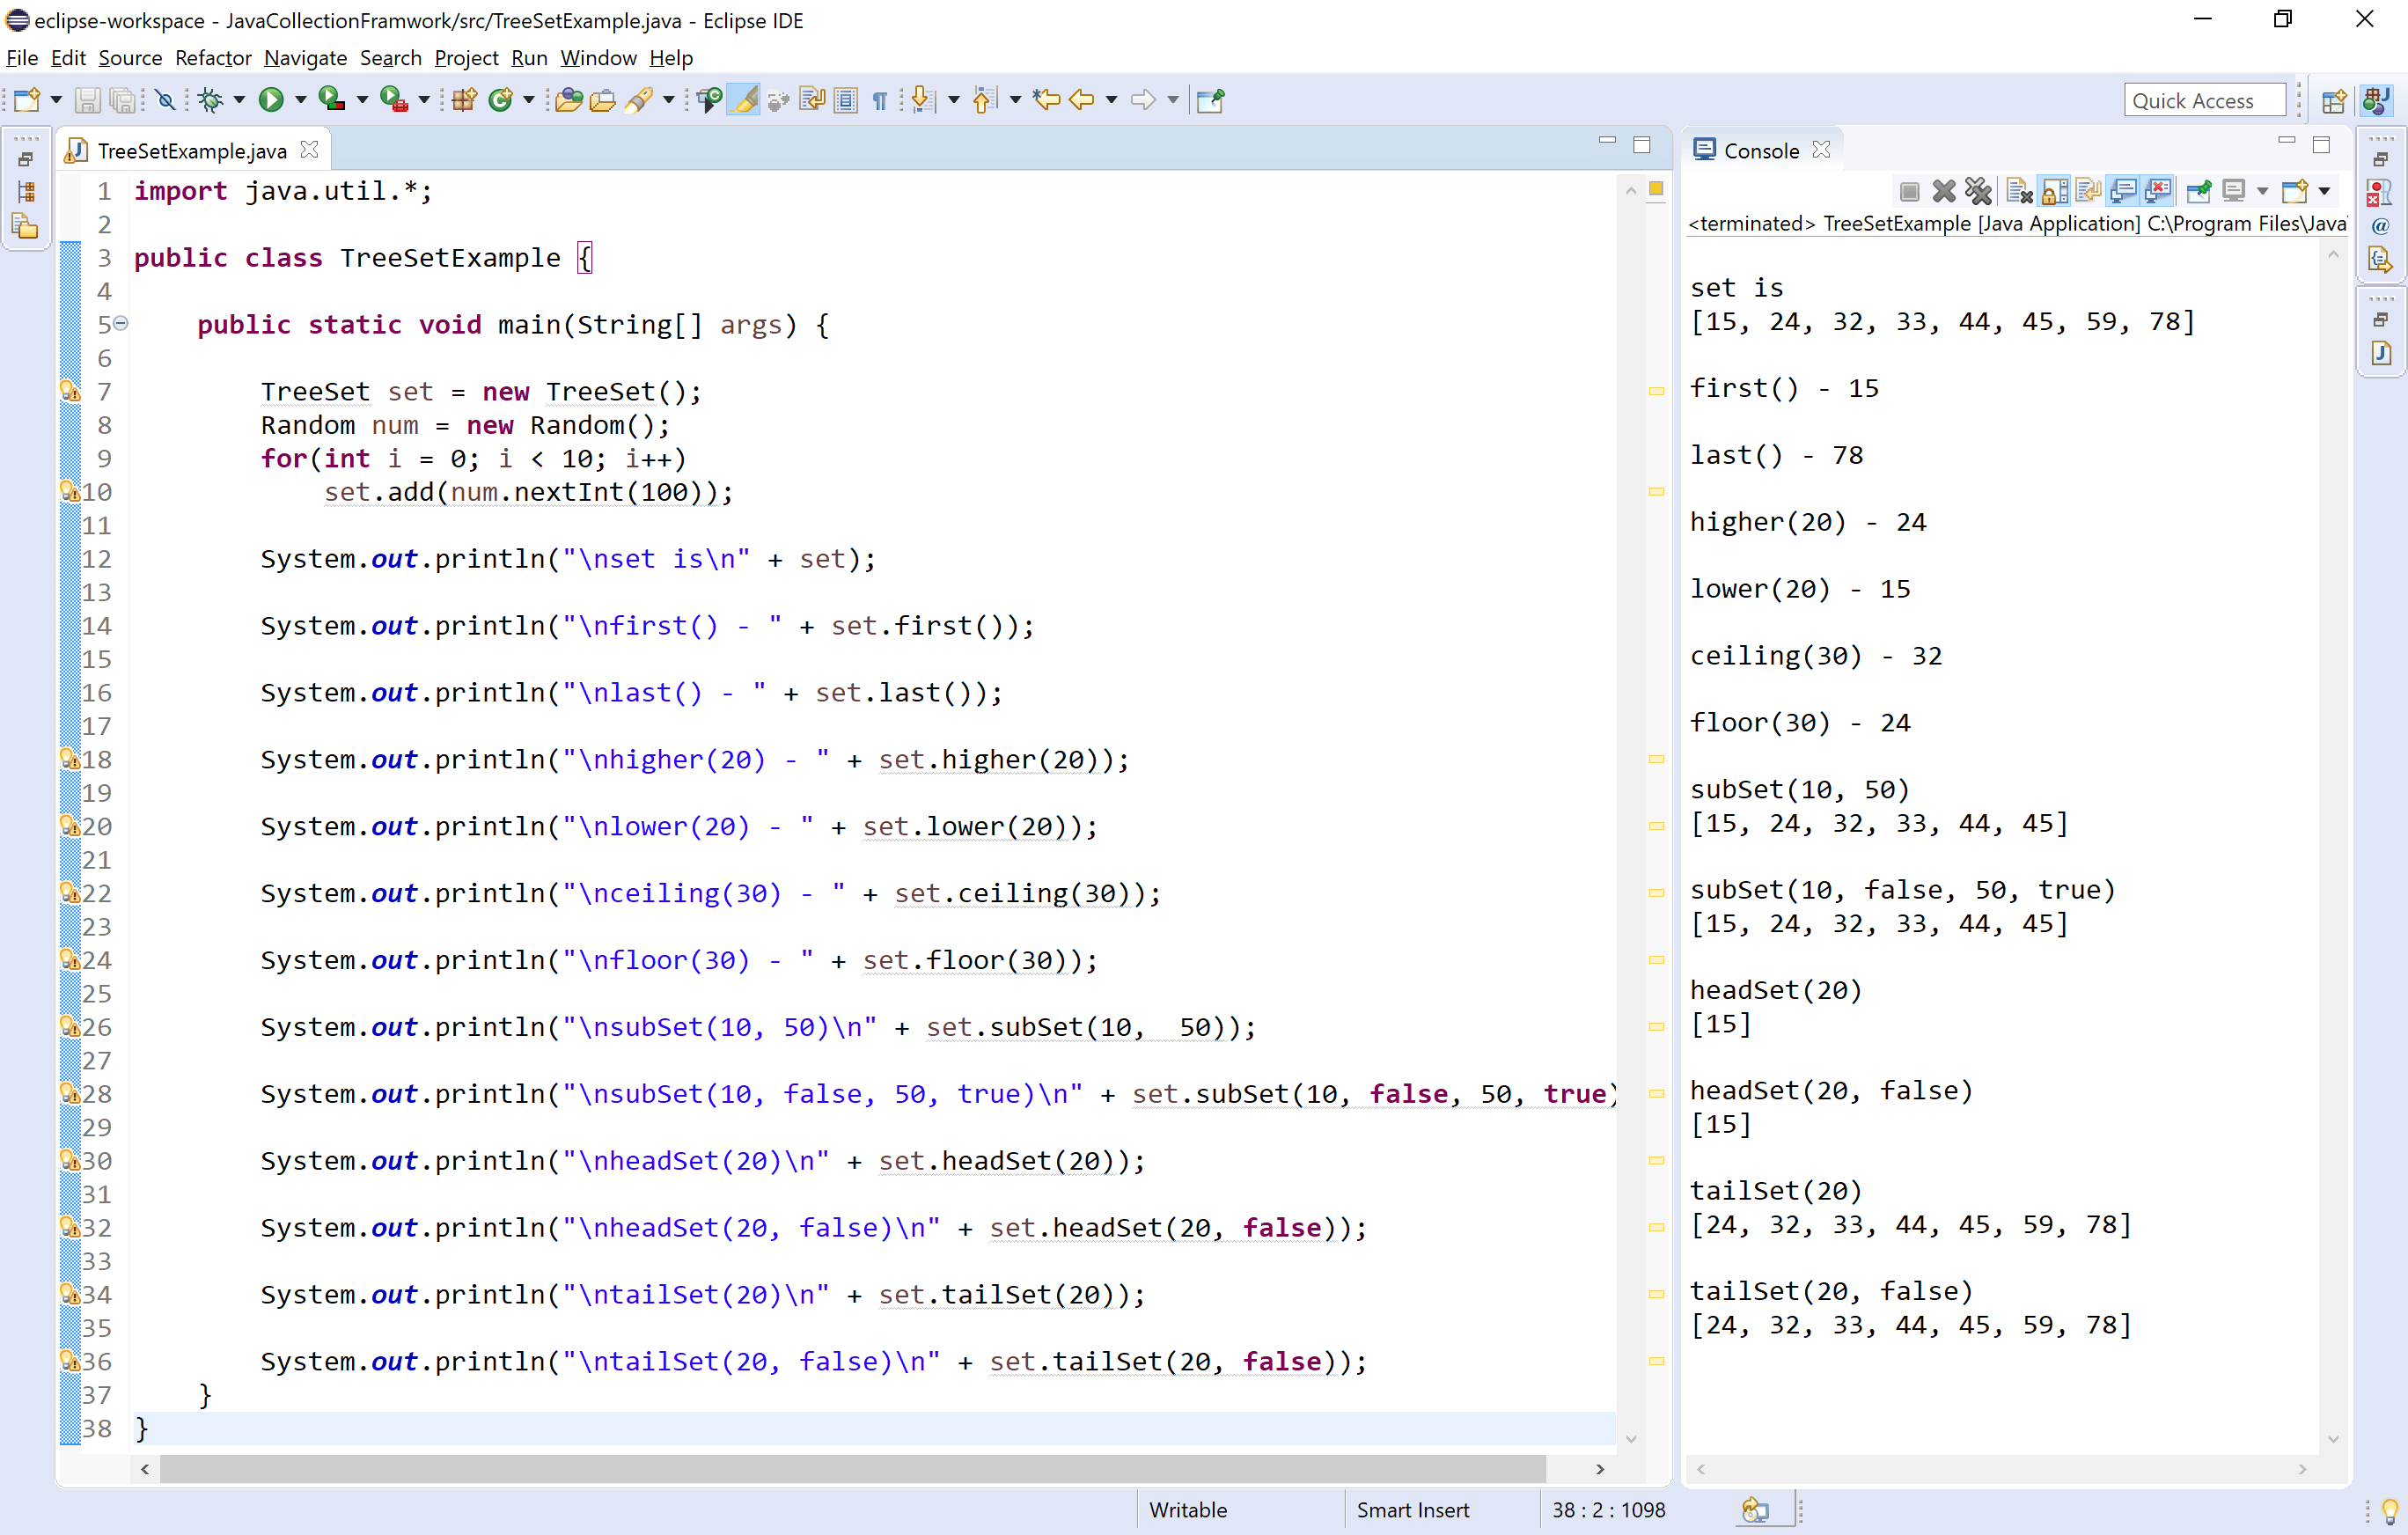The height and width of the screenshot is (1535, 2408).
Task: Open the Display Selected Console dropdown
Action: coord(2262,190)
